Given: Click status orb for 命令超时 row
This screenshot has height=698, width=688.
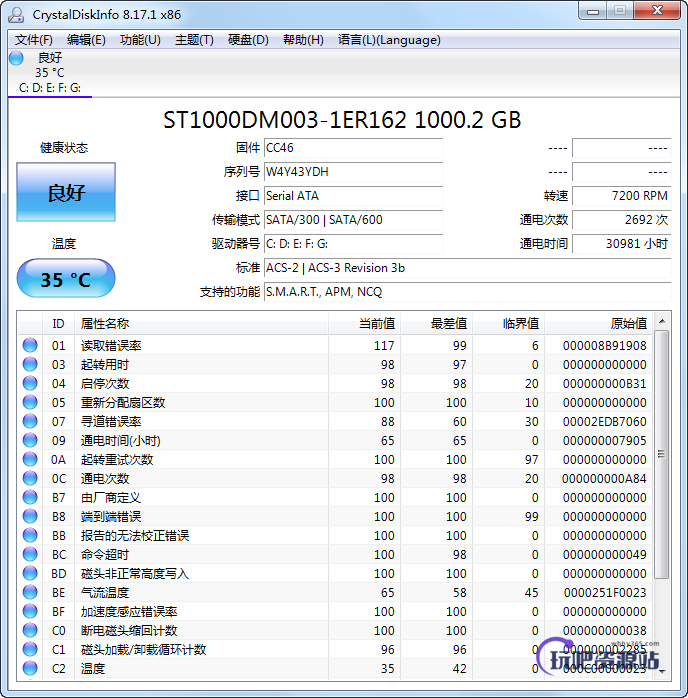Looking at the screenshot, I should point(30,554).
